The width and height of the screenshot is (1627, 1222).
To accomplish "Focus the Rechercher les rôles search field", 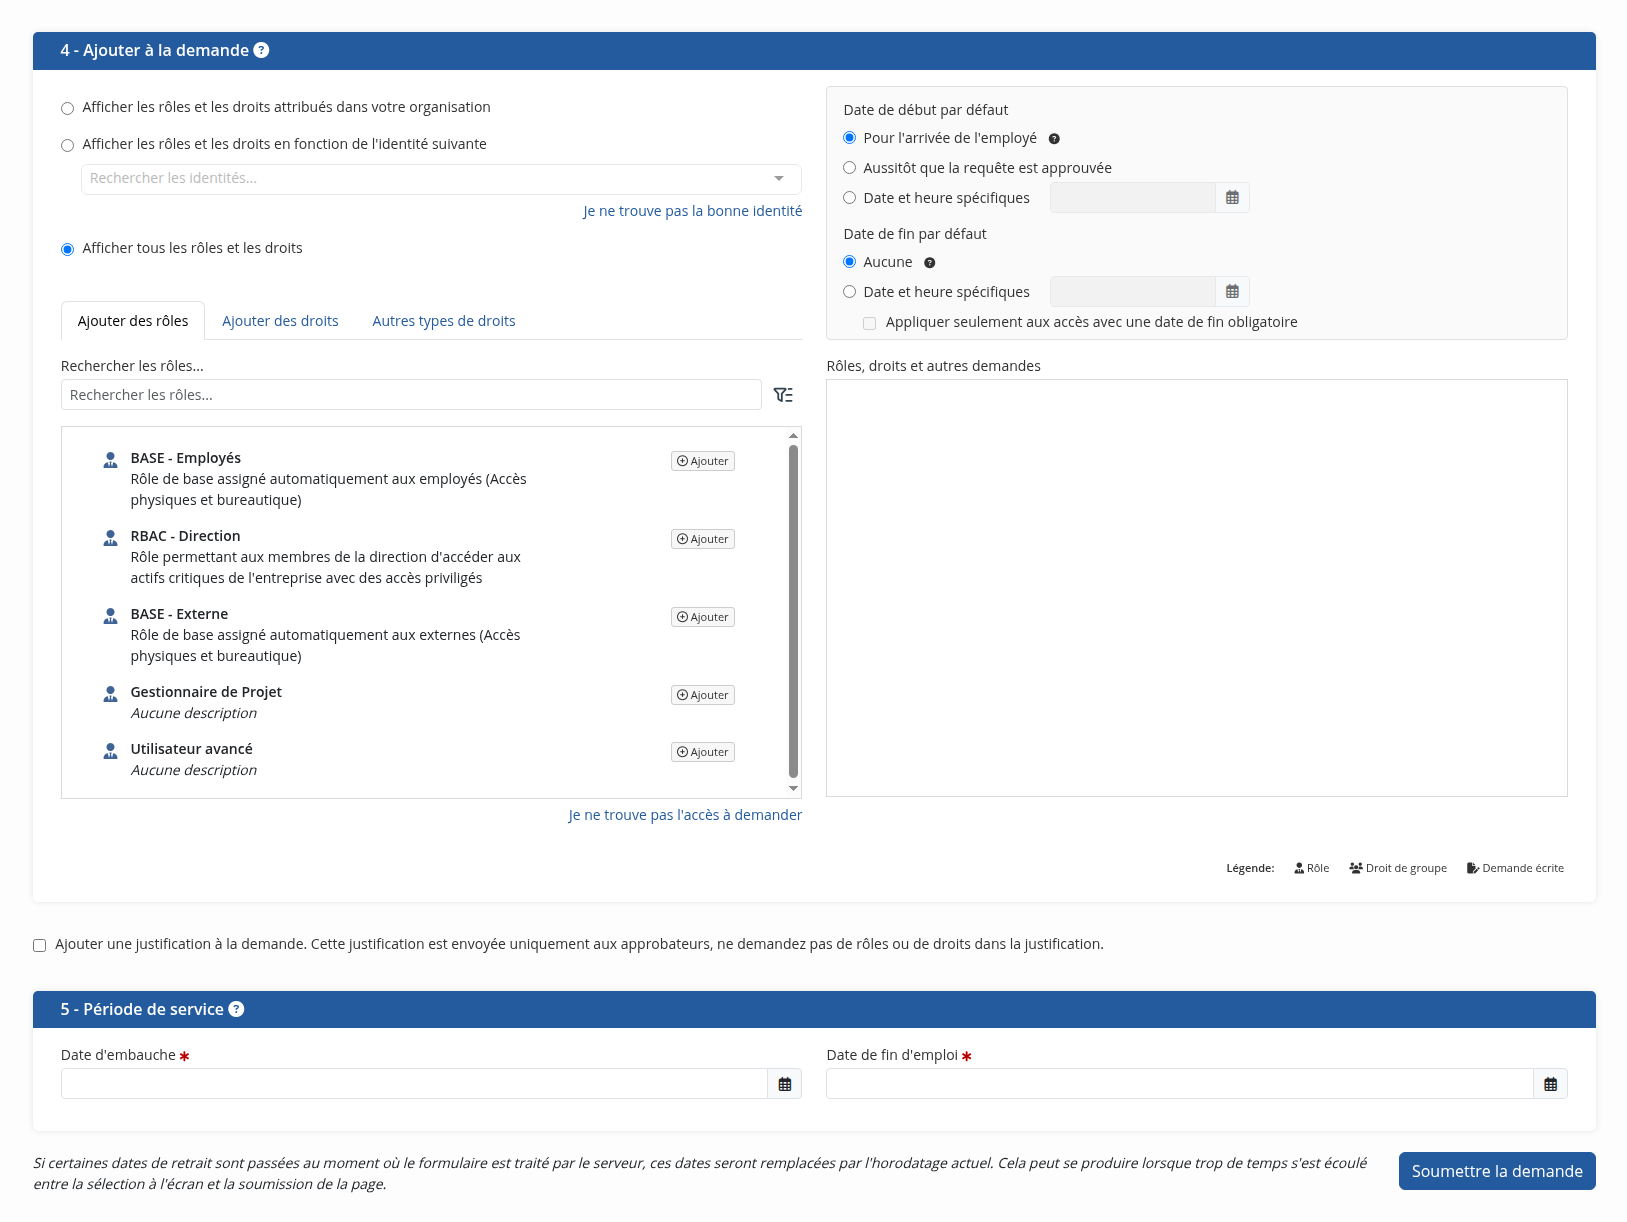I will [411, 395].
